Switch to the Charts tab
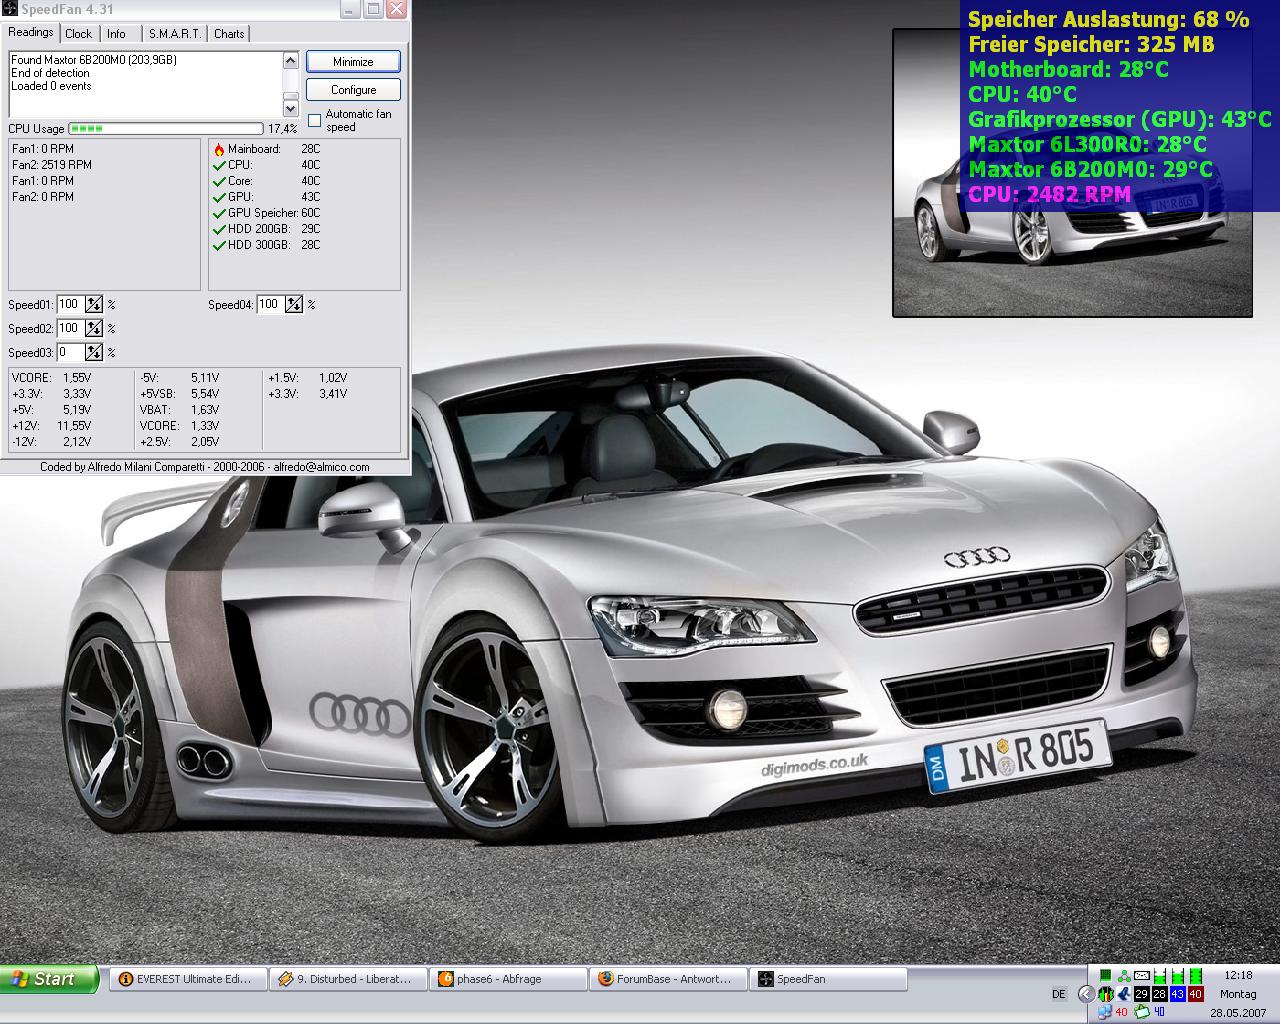 [x=229, y=34]
